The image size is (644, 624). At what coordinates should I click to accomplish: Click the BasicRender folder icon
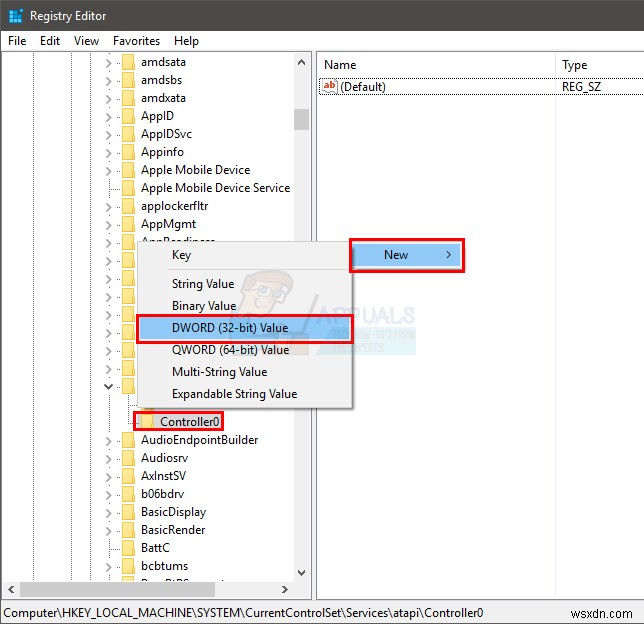pyautogui.click(x=128, y=530)
